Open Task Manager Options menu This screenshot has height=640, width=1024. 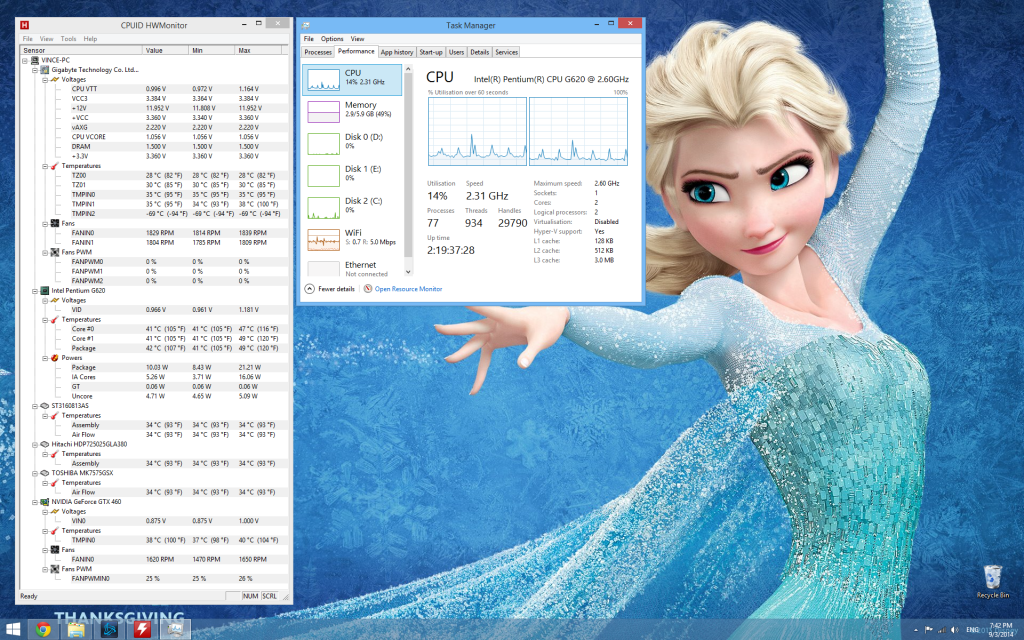coord(332,39)
